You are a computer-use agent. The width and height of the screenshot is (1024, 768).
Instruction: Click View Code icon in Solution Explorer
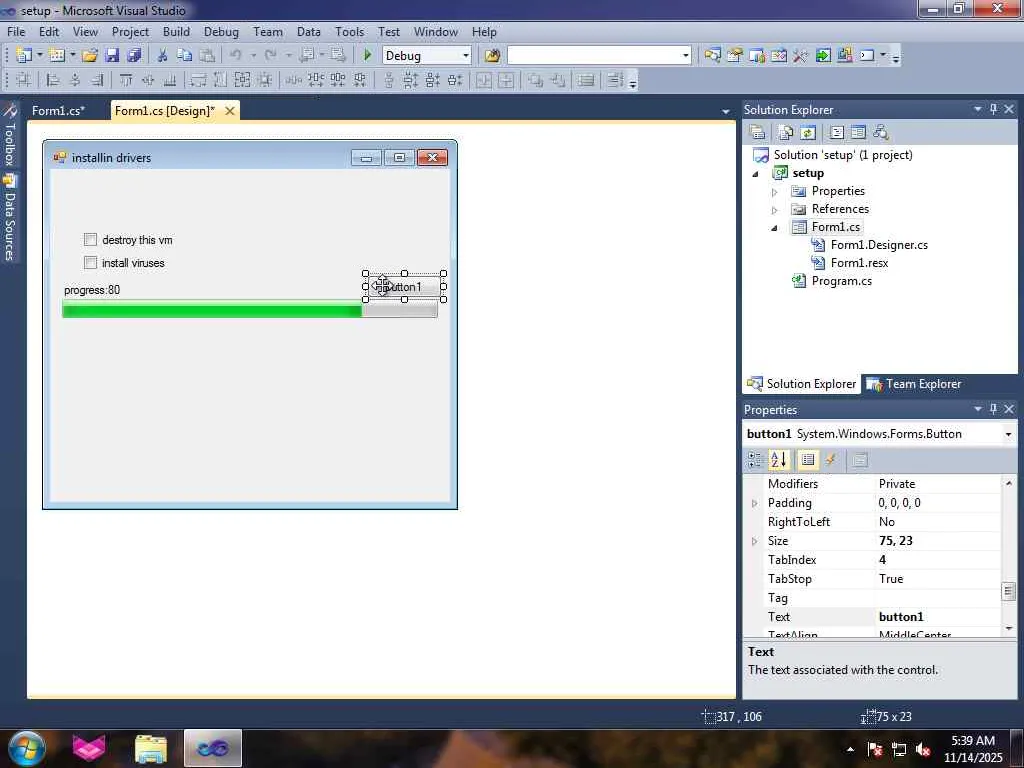pyautogui.click(x=837, y=133)
